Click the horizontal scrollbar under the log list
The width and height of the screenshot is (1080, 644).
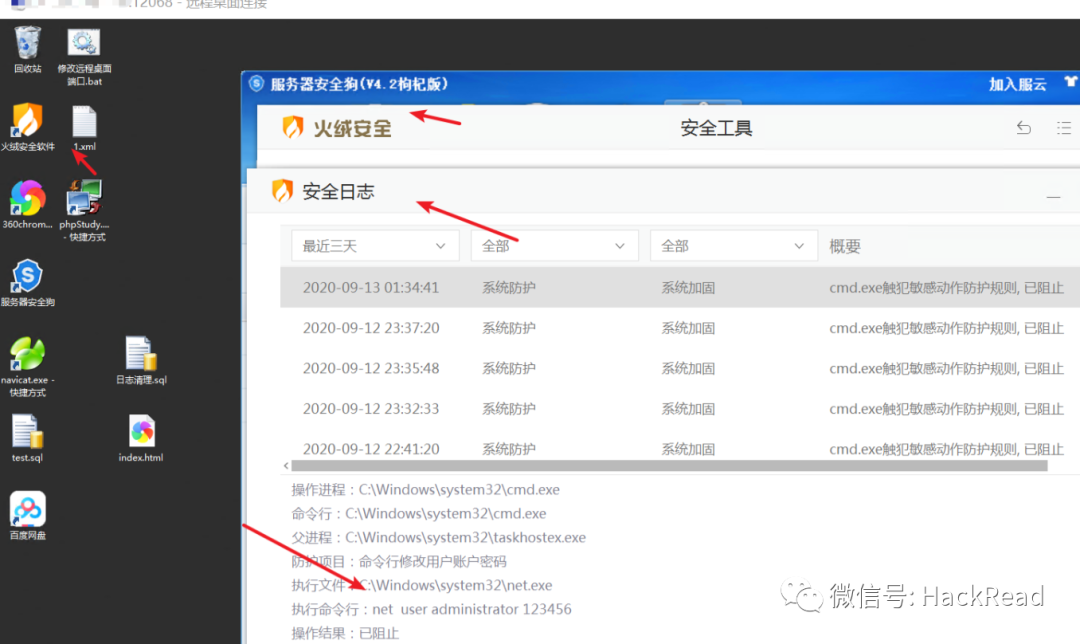click(669, 466)
